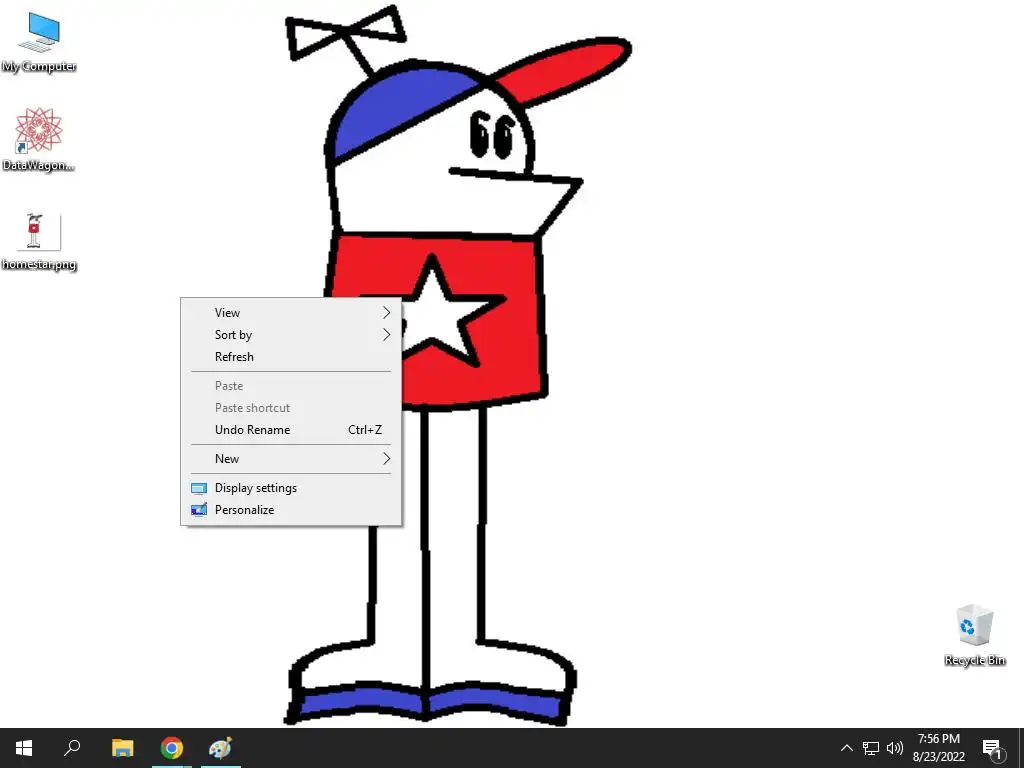Expand the View submenu
The image size is (1024, 768).
click(x=291, y=313)
